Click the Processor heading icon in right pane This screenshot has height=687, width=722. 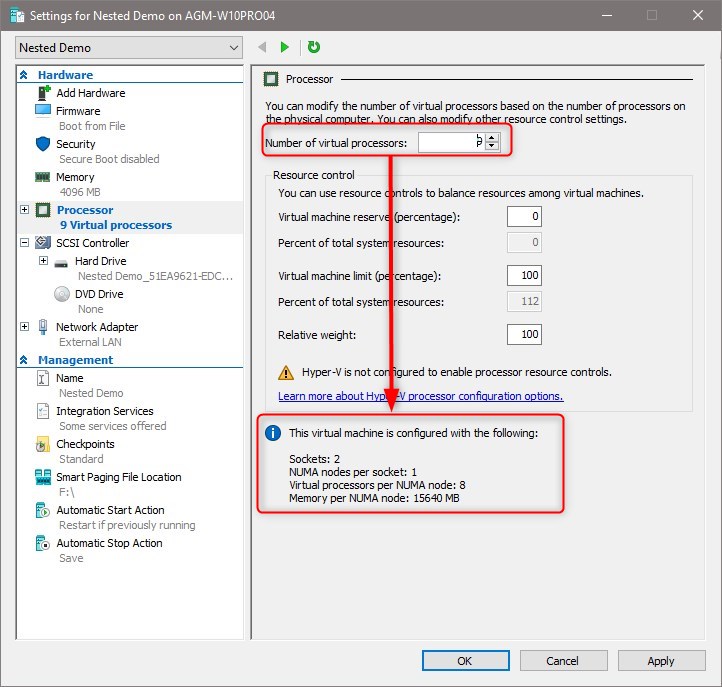(271, 79)
